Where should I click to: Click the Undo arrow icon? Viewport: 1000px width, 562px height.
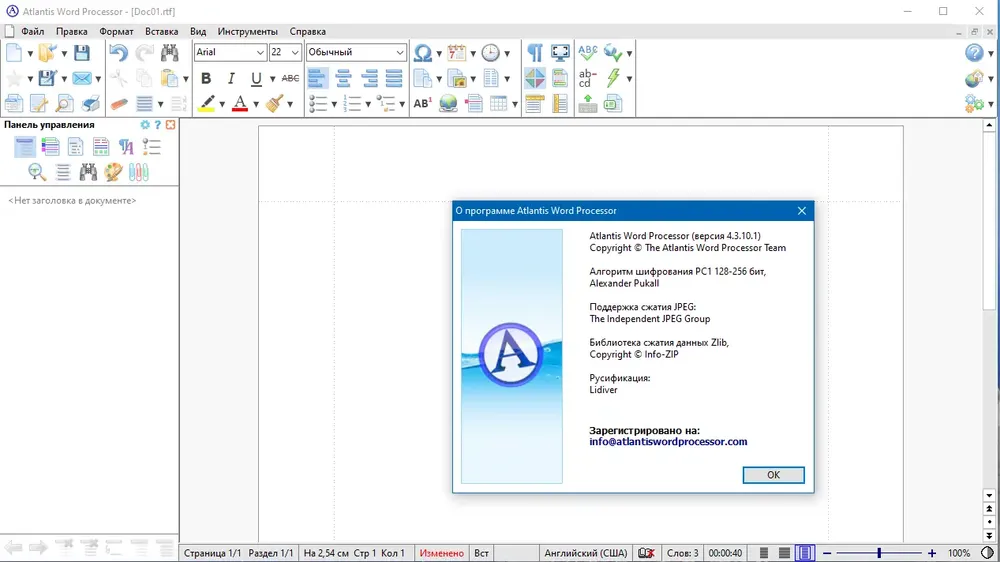[118, 53]
